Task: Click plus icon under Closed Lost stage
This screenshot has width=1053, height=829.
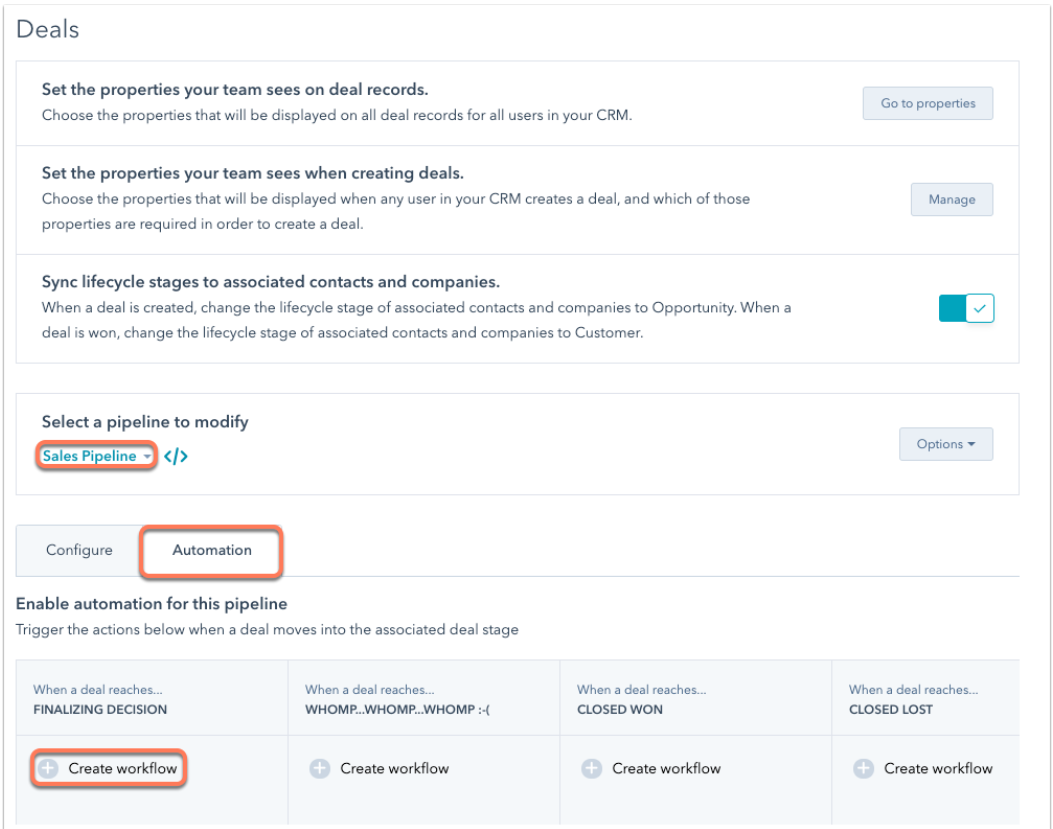Action: 864,769
